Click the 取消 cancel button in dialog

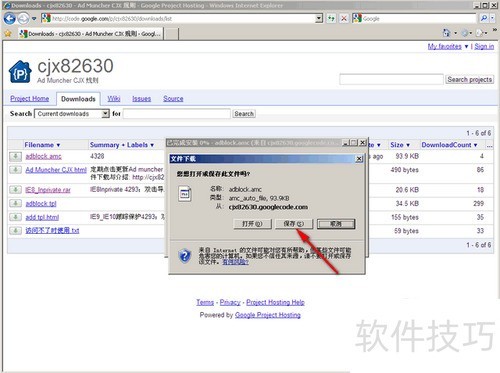(336, 224)
